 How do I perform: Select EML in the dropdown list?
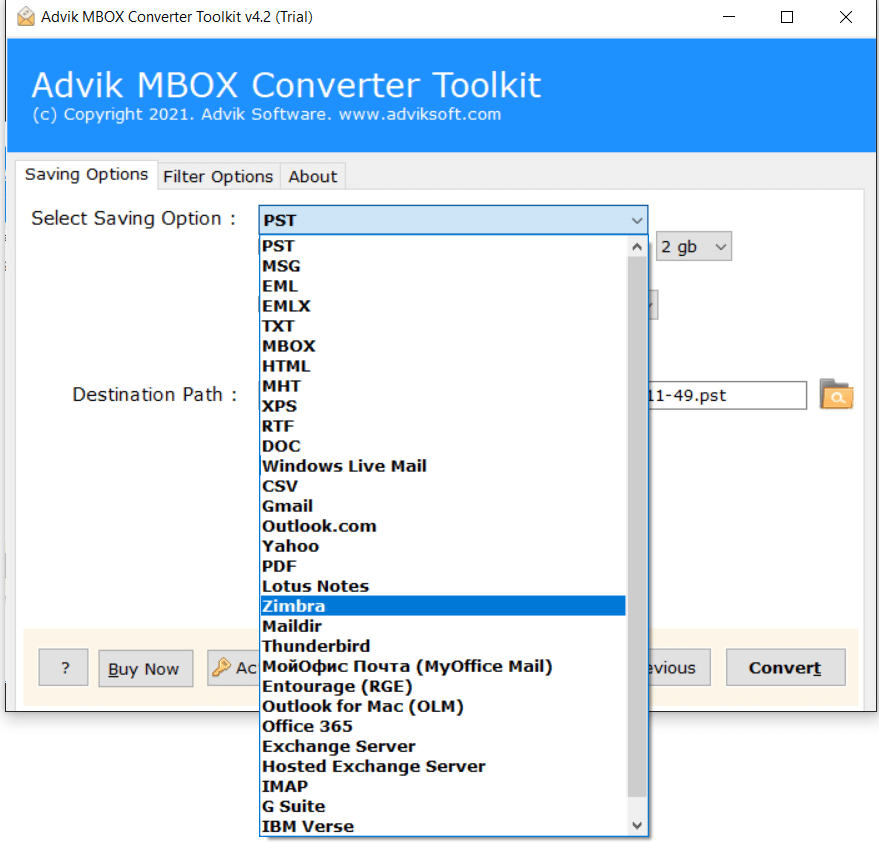tap(443, 286)
